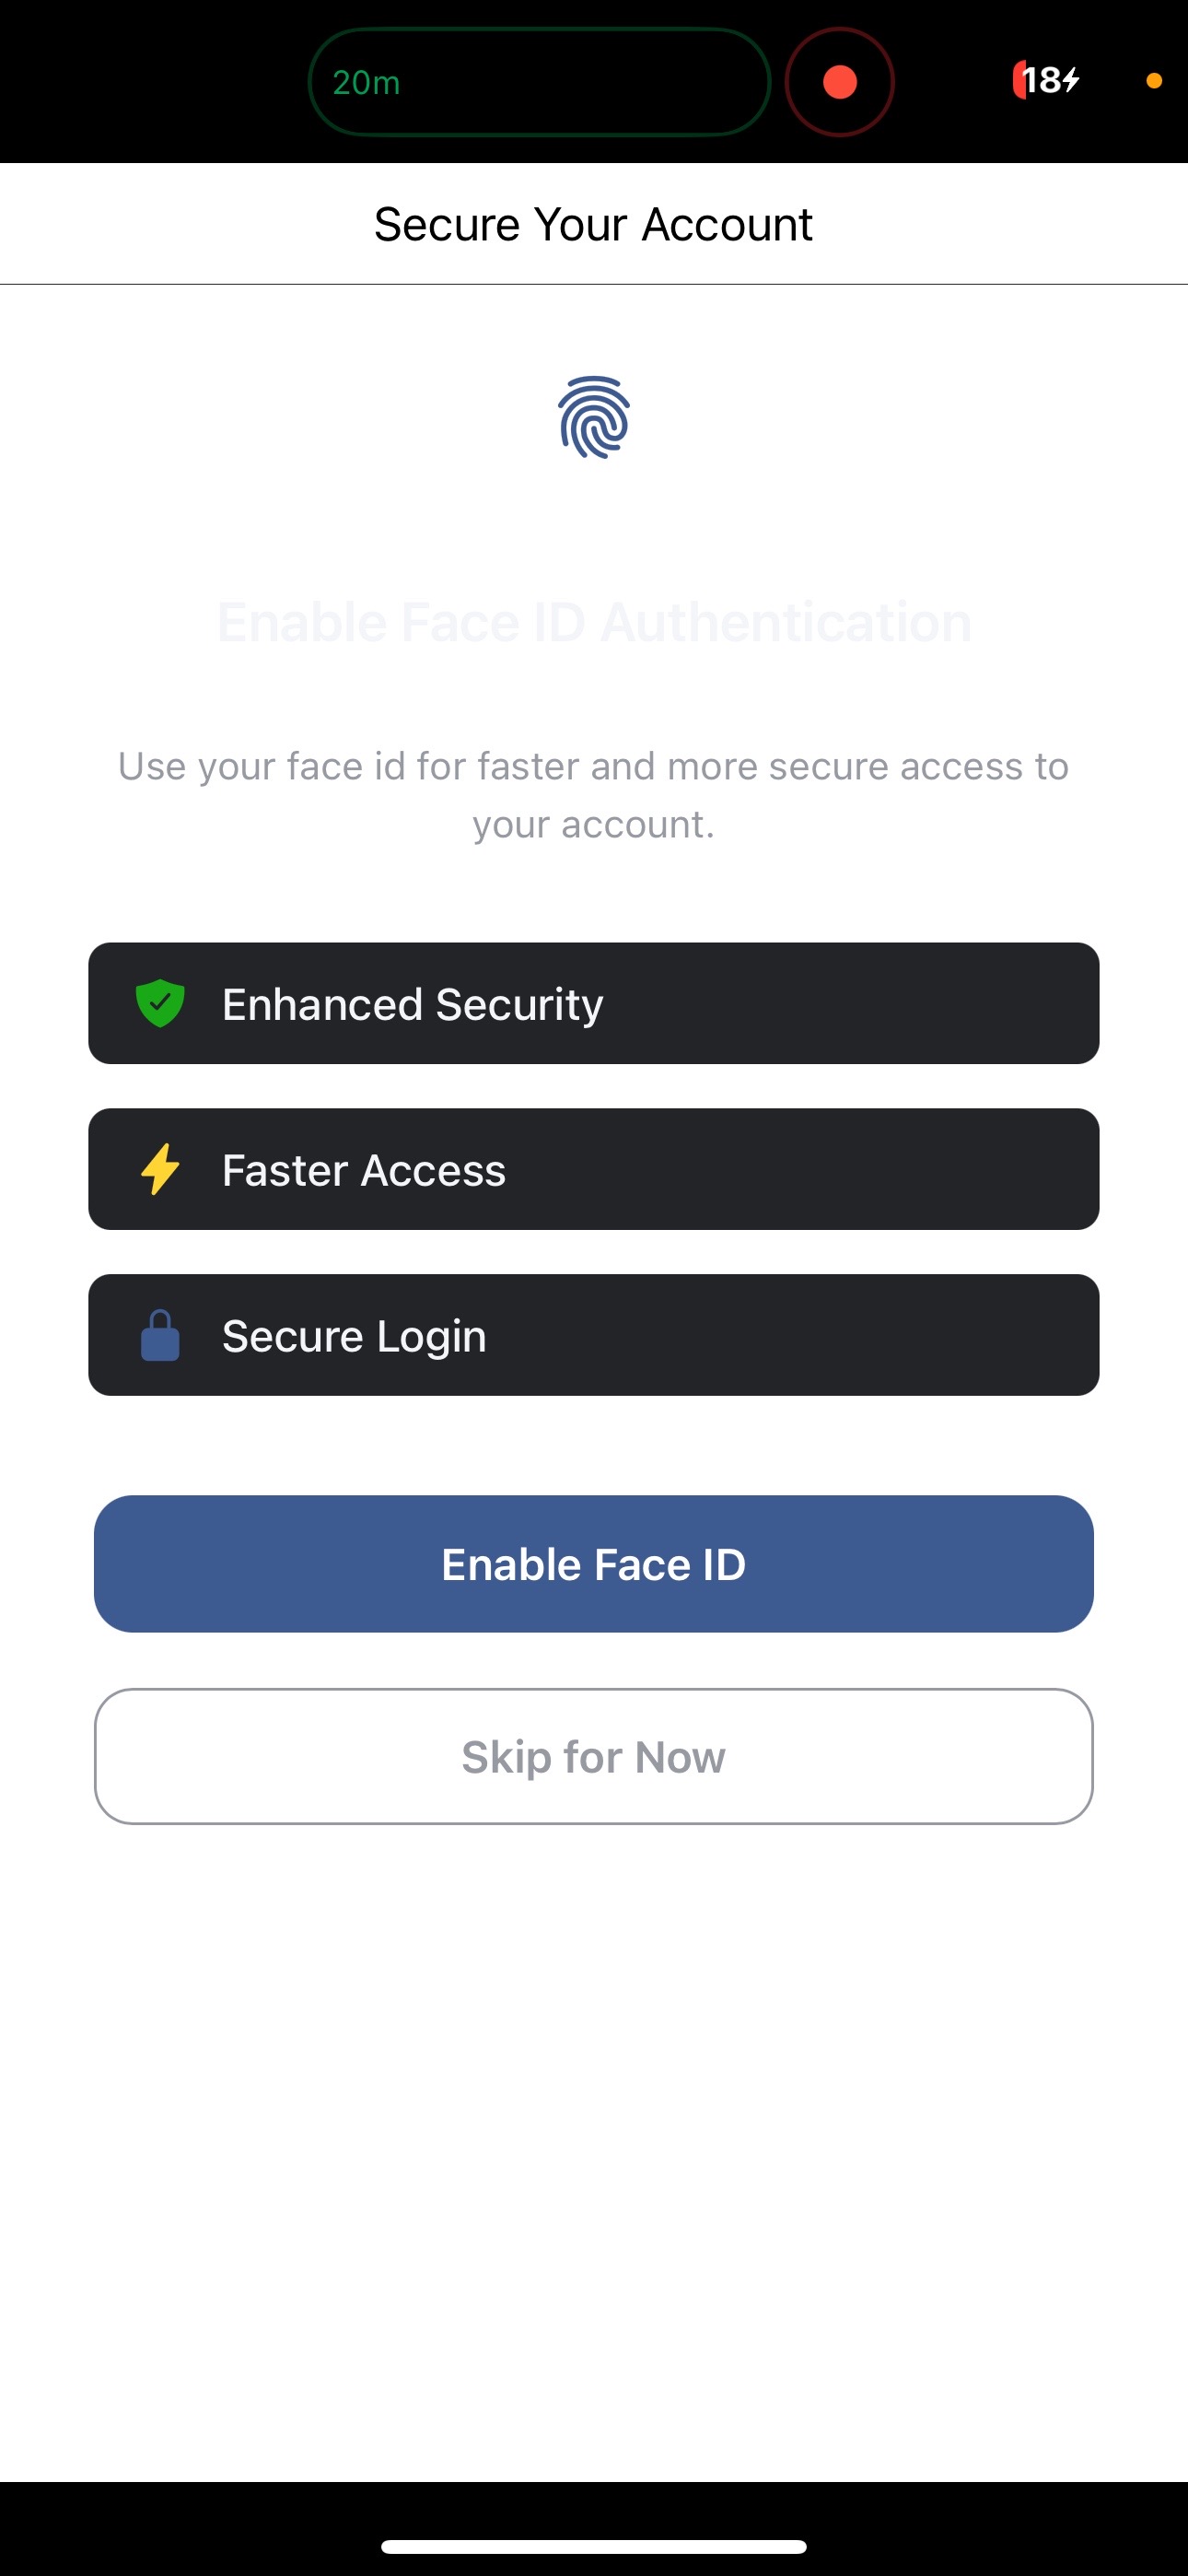Tap the orange dot status indicator
This screenshot has height=2576, width=1188.
tap(1153, 81)
